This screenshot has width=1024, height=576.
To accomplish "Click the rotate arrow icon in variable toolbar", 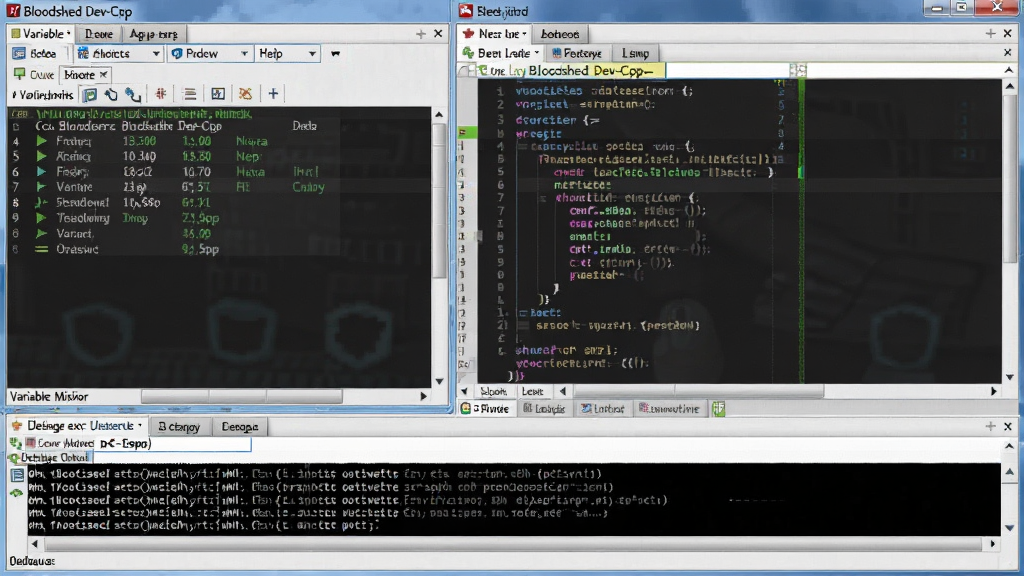I will click(111, 95).
